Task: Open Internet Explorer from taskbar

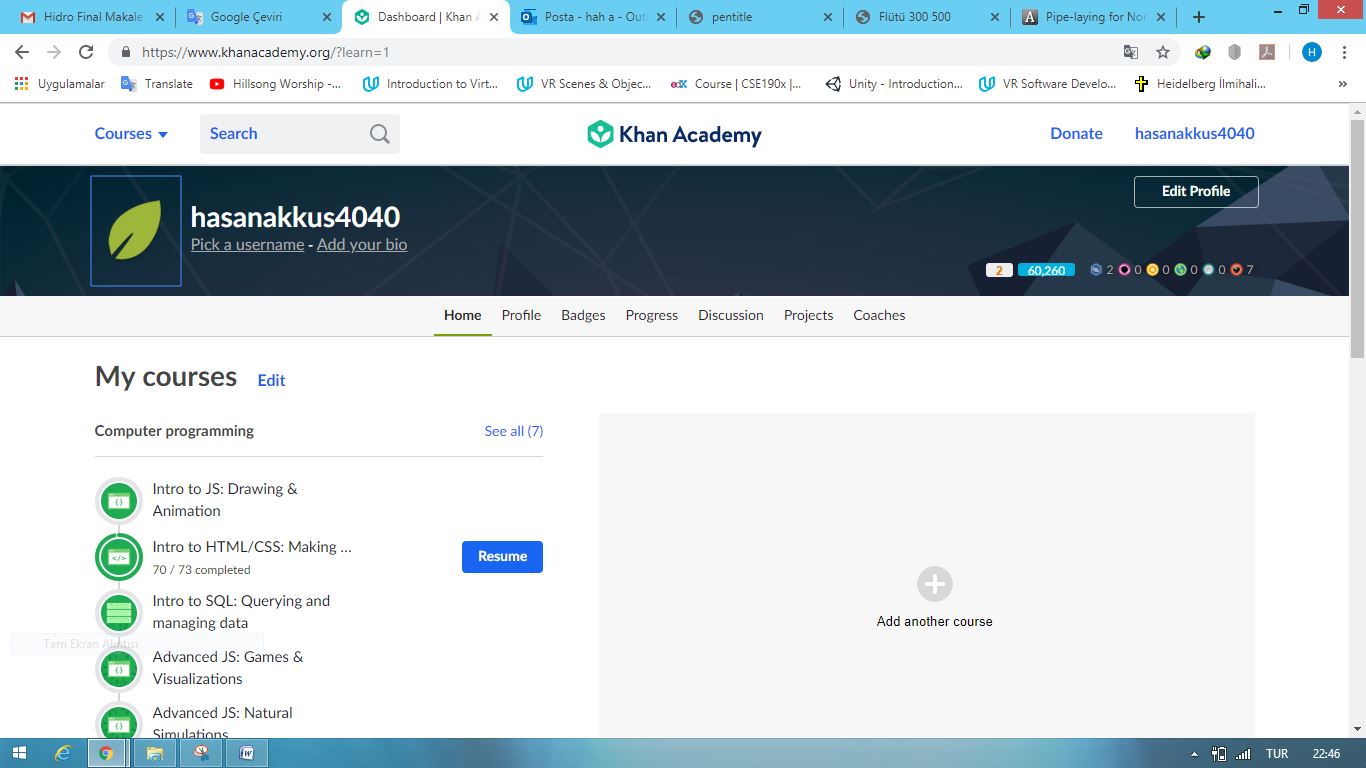Action: (64, 753)
